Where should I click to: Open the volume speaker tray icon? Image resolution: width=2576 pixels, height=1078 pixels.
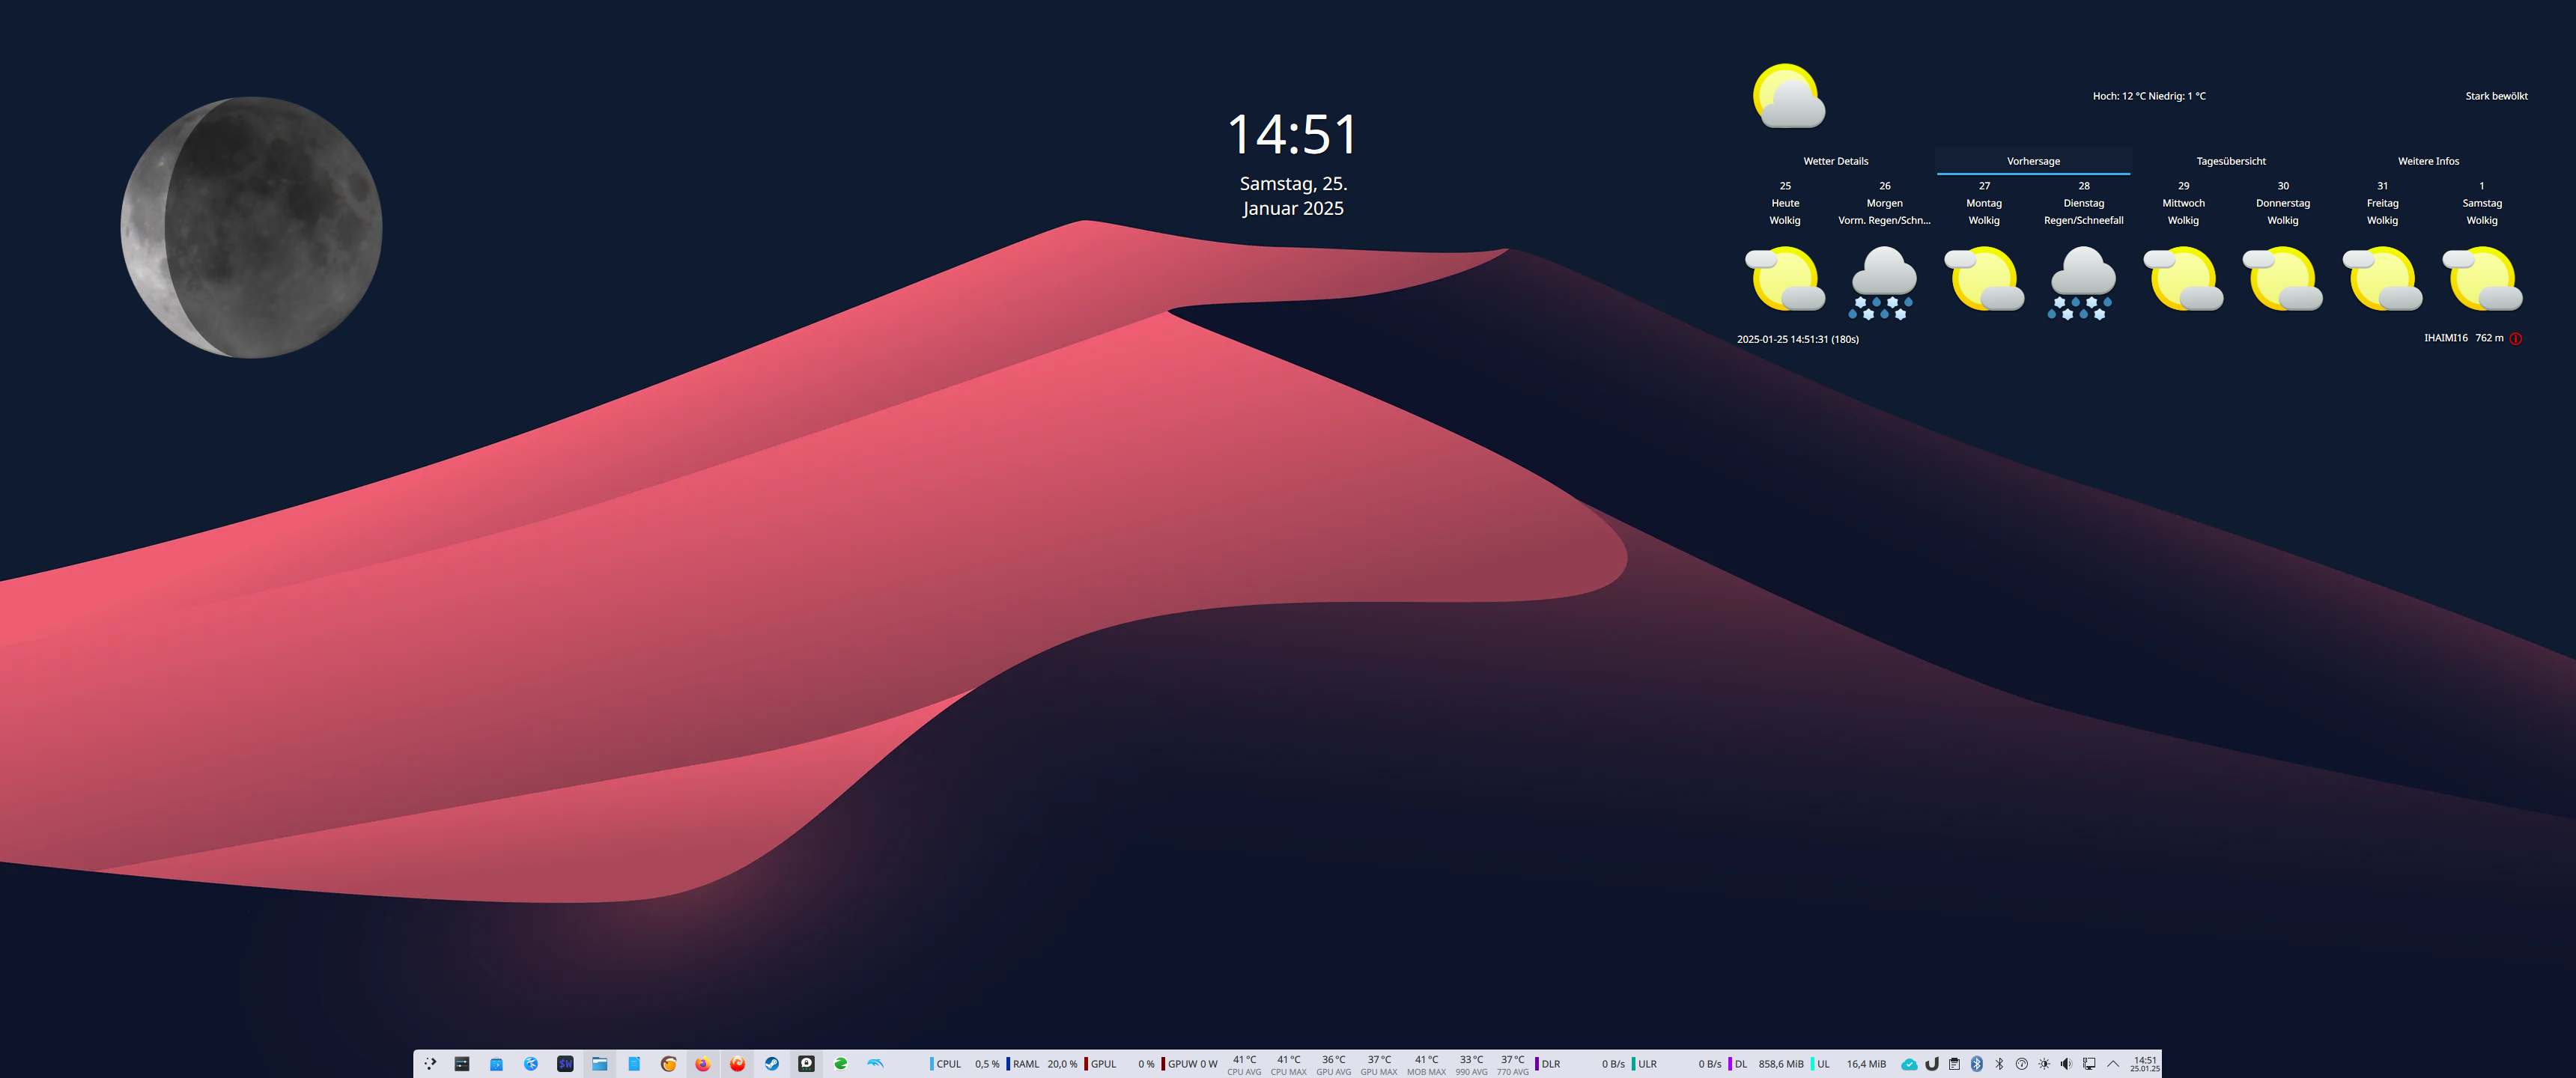point(2066,1064)
